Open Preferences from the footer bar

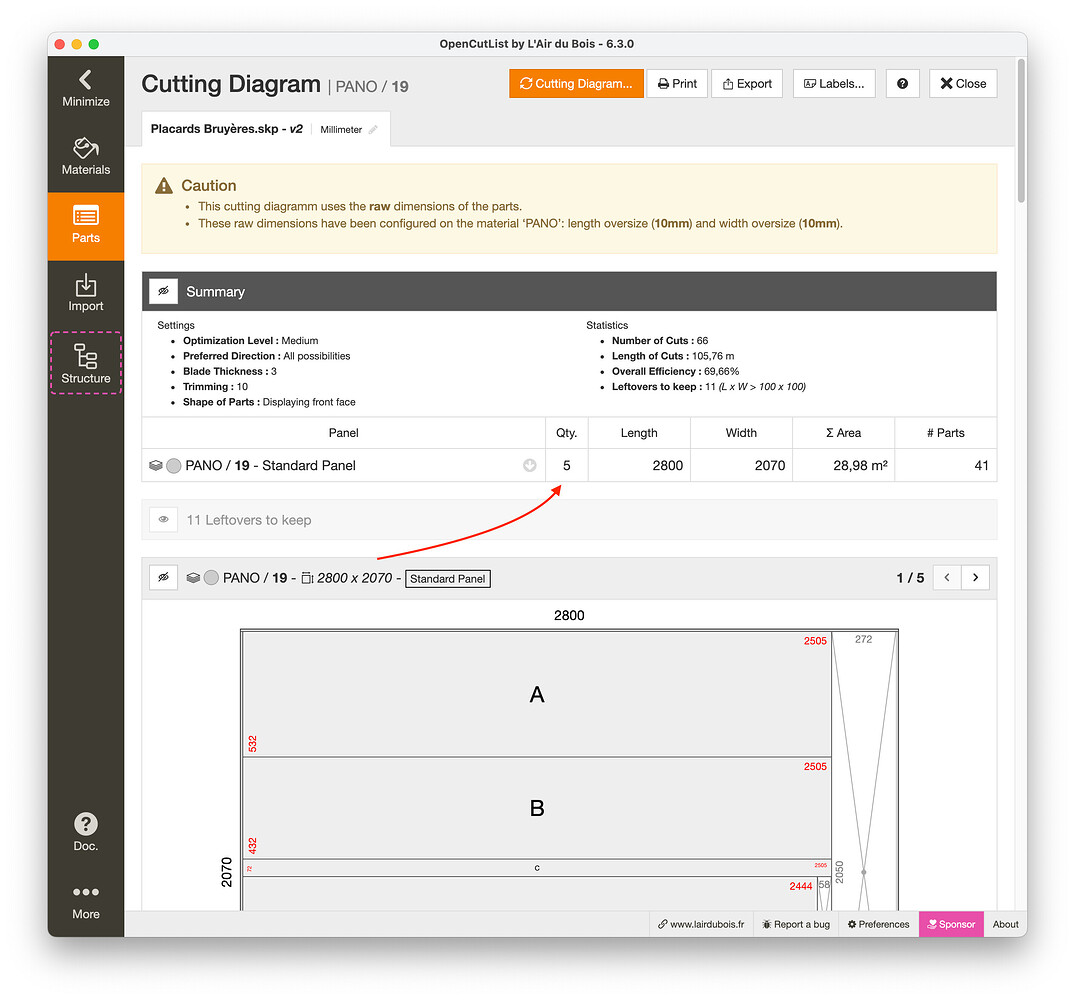coord(877,924)
